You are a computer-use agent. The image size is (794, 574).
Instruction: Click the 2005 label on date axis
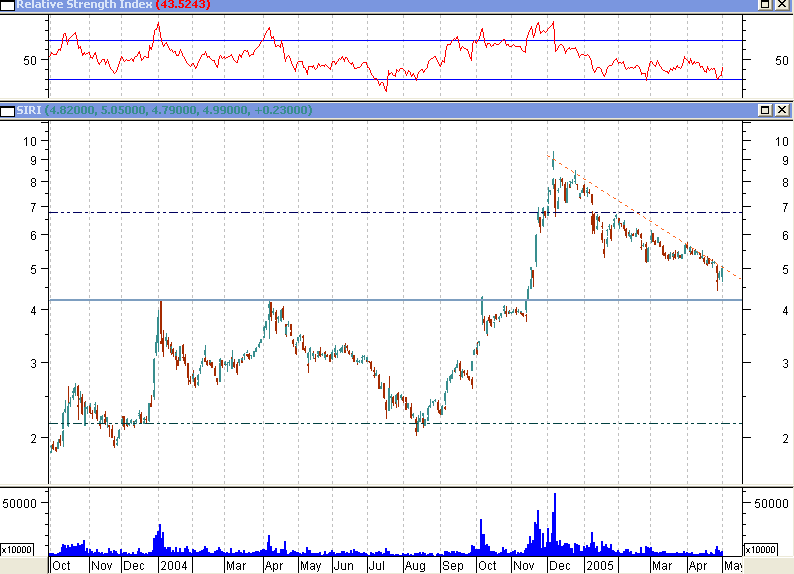click(x=600, y=565)
